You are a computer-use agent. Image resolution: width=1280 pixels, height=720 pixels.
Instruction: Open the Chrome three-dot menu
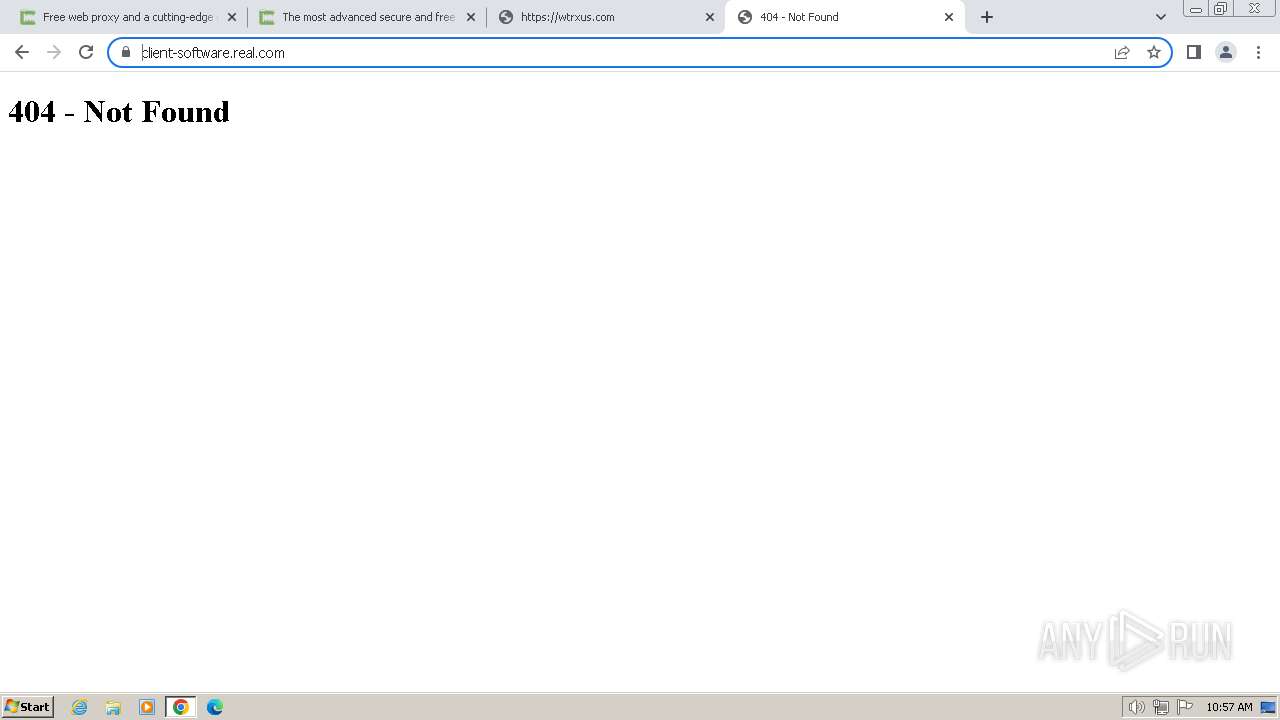pyautogui.click(x=1259, y=52)
